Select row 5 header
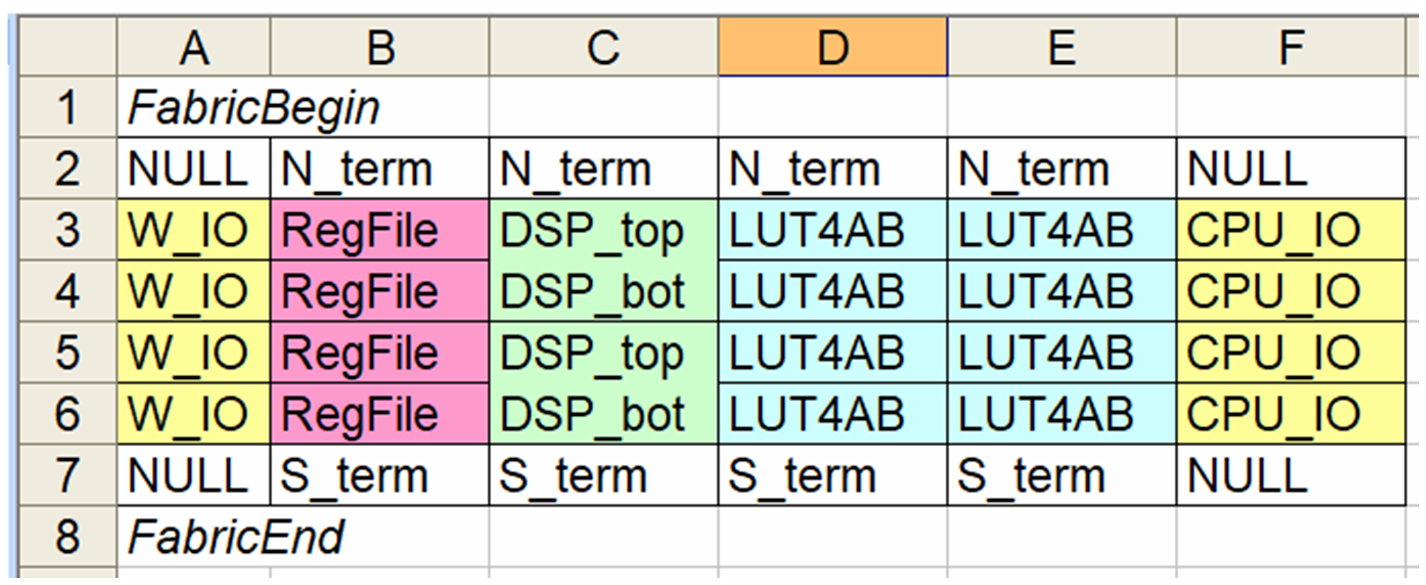 66,353
